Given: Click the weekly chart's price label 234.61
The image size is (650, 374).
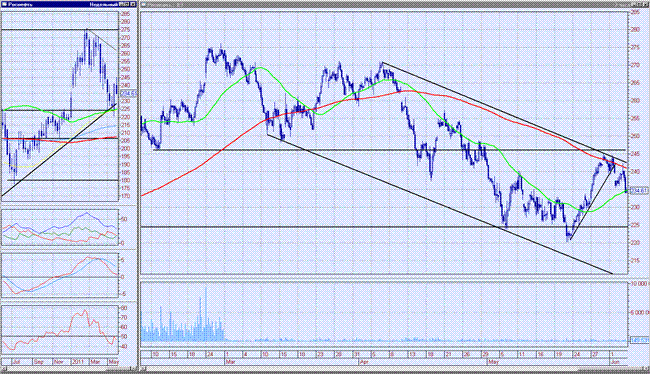Looking at the screenshot, I should pos(128,94).
